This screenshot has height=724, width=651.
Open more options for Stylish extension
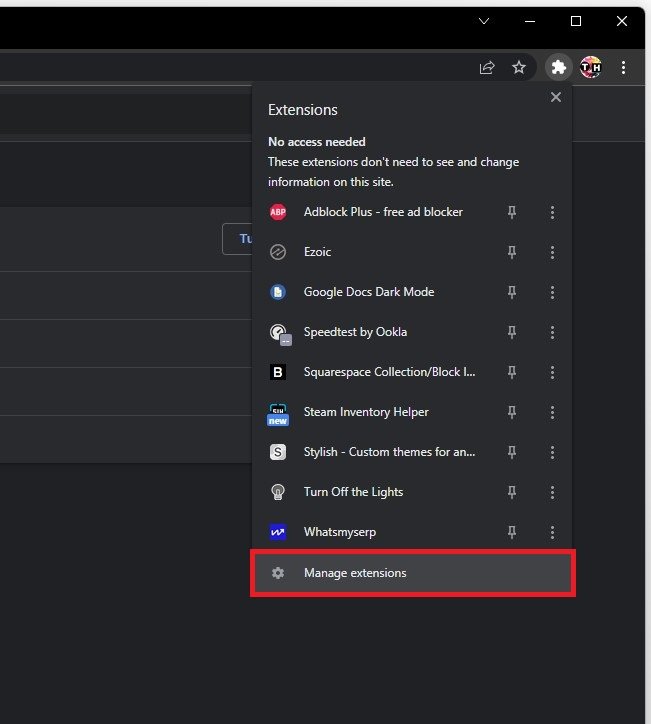point(552,452)
